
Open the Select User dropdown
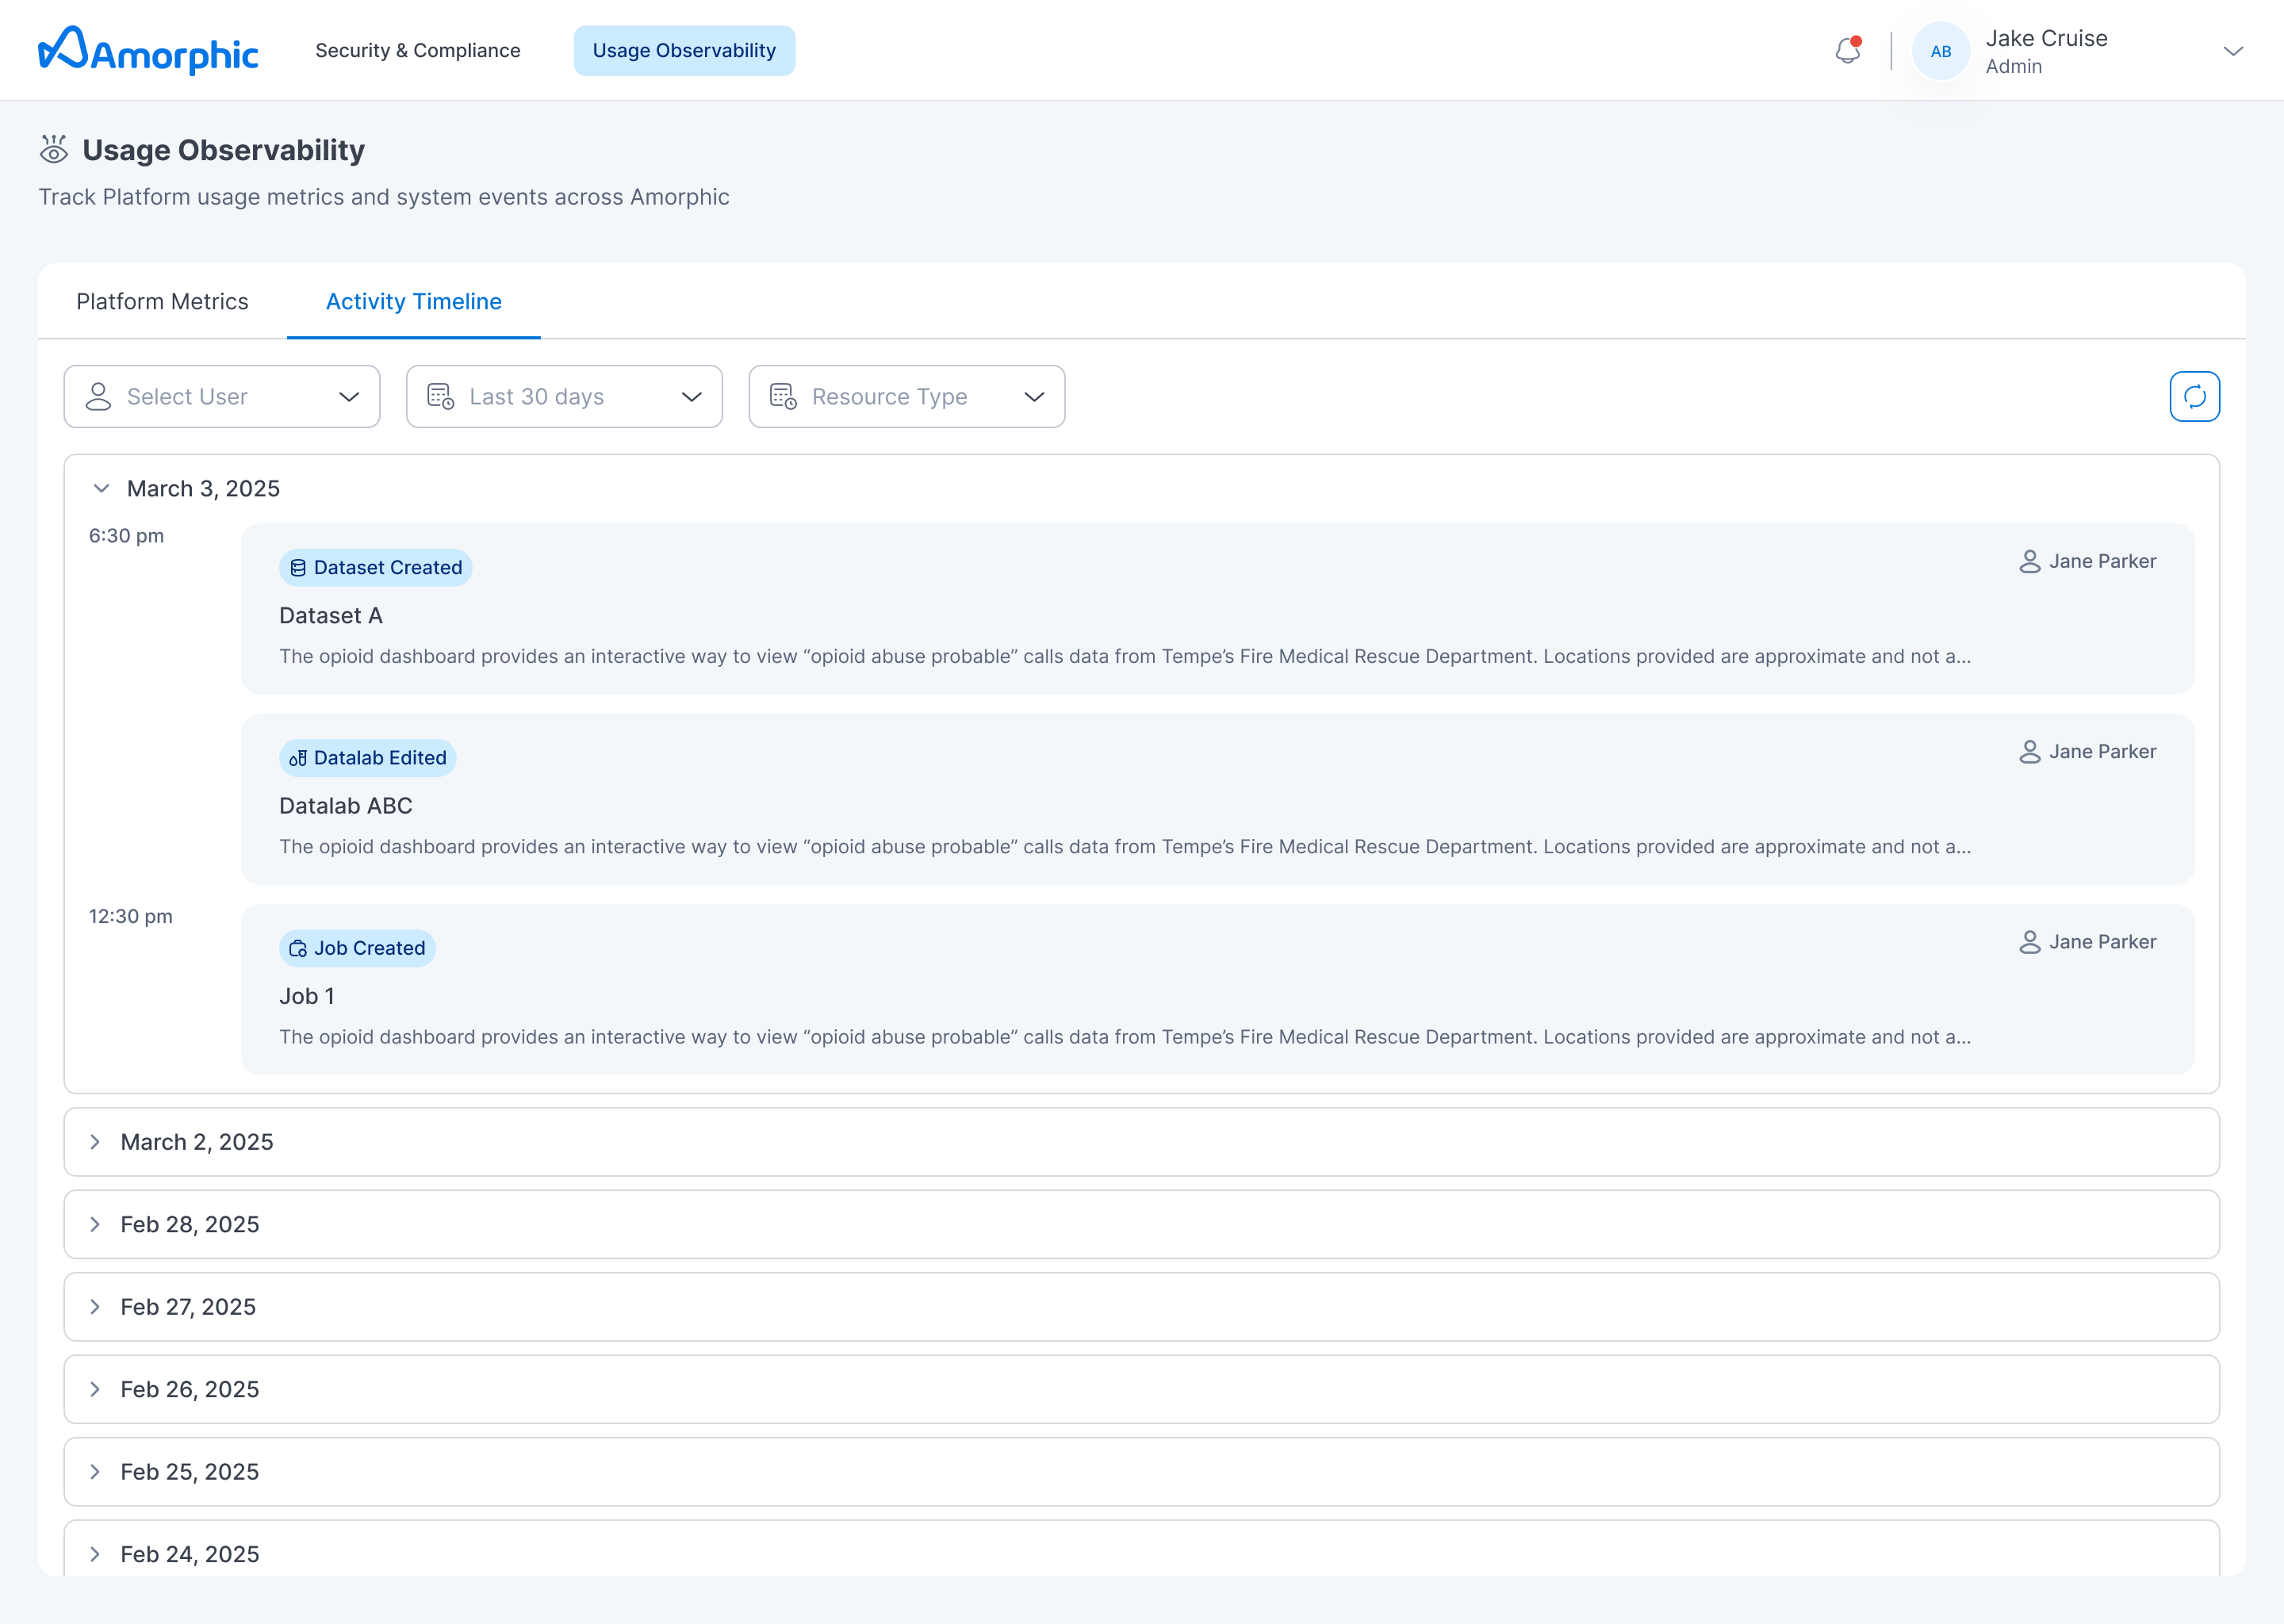222,397
